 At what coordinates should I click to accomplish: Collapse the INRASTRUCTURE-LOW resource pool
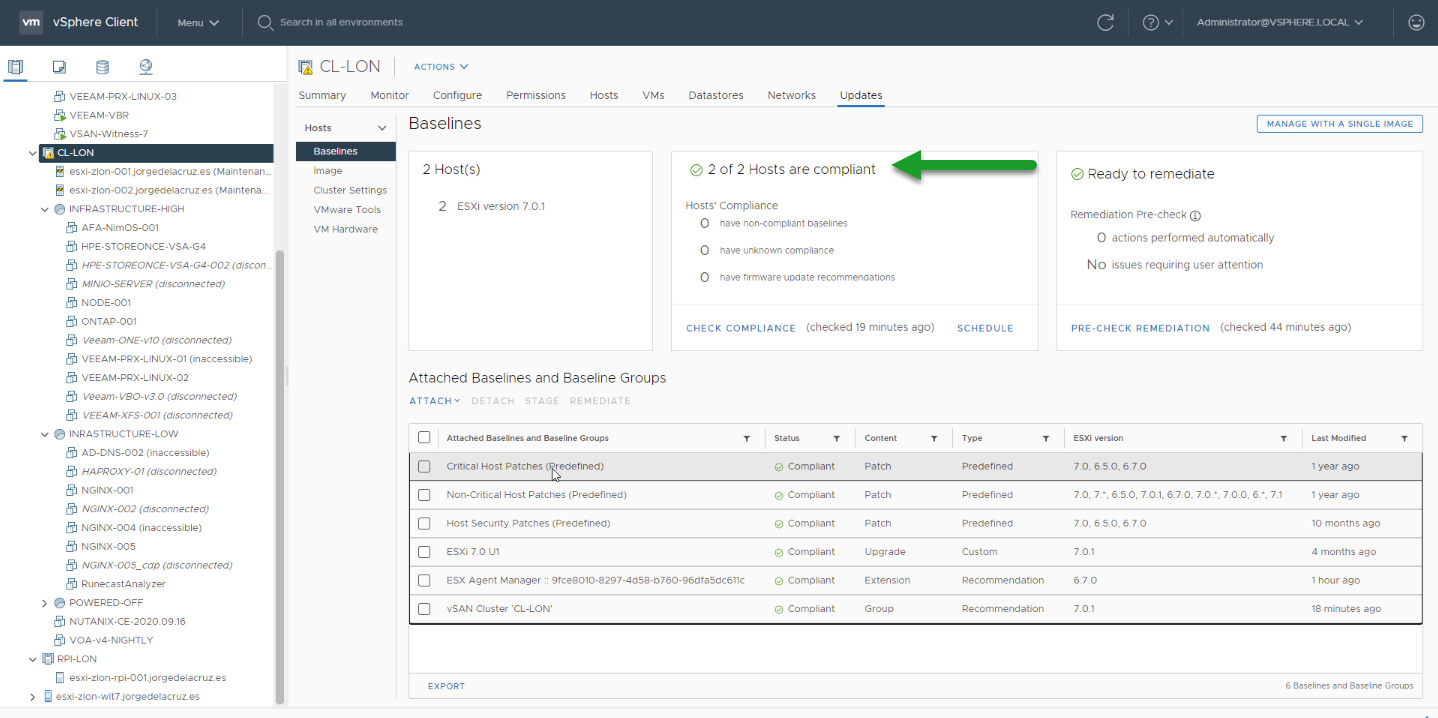pyautogui.click(x=45, y=434)
